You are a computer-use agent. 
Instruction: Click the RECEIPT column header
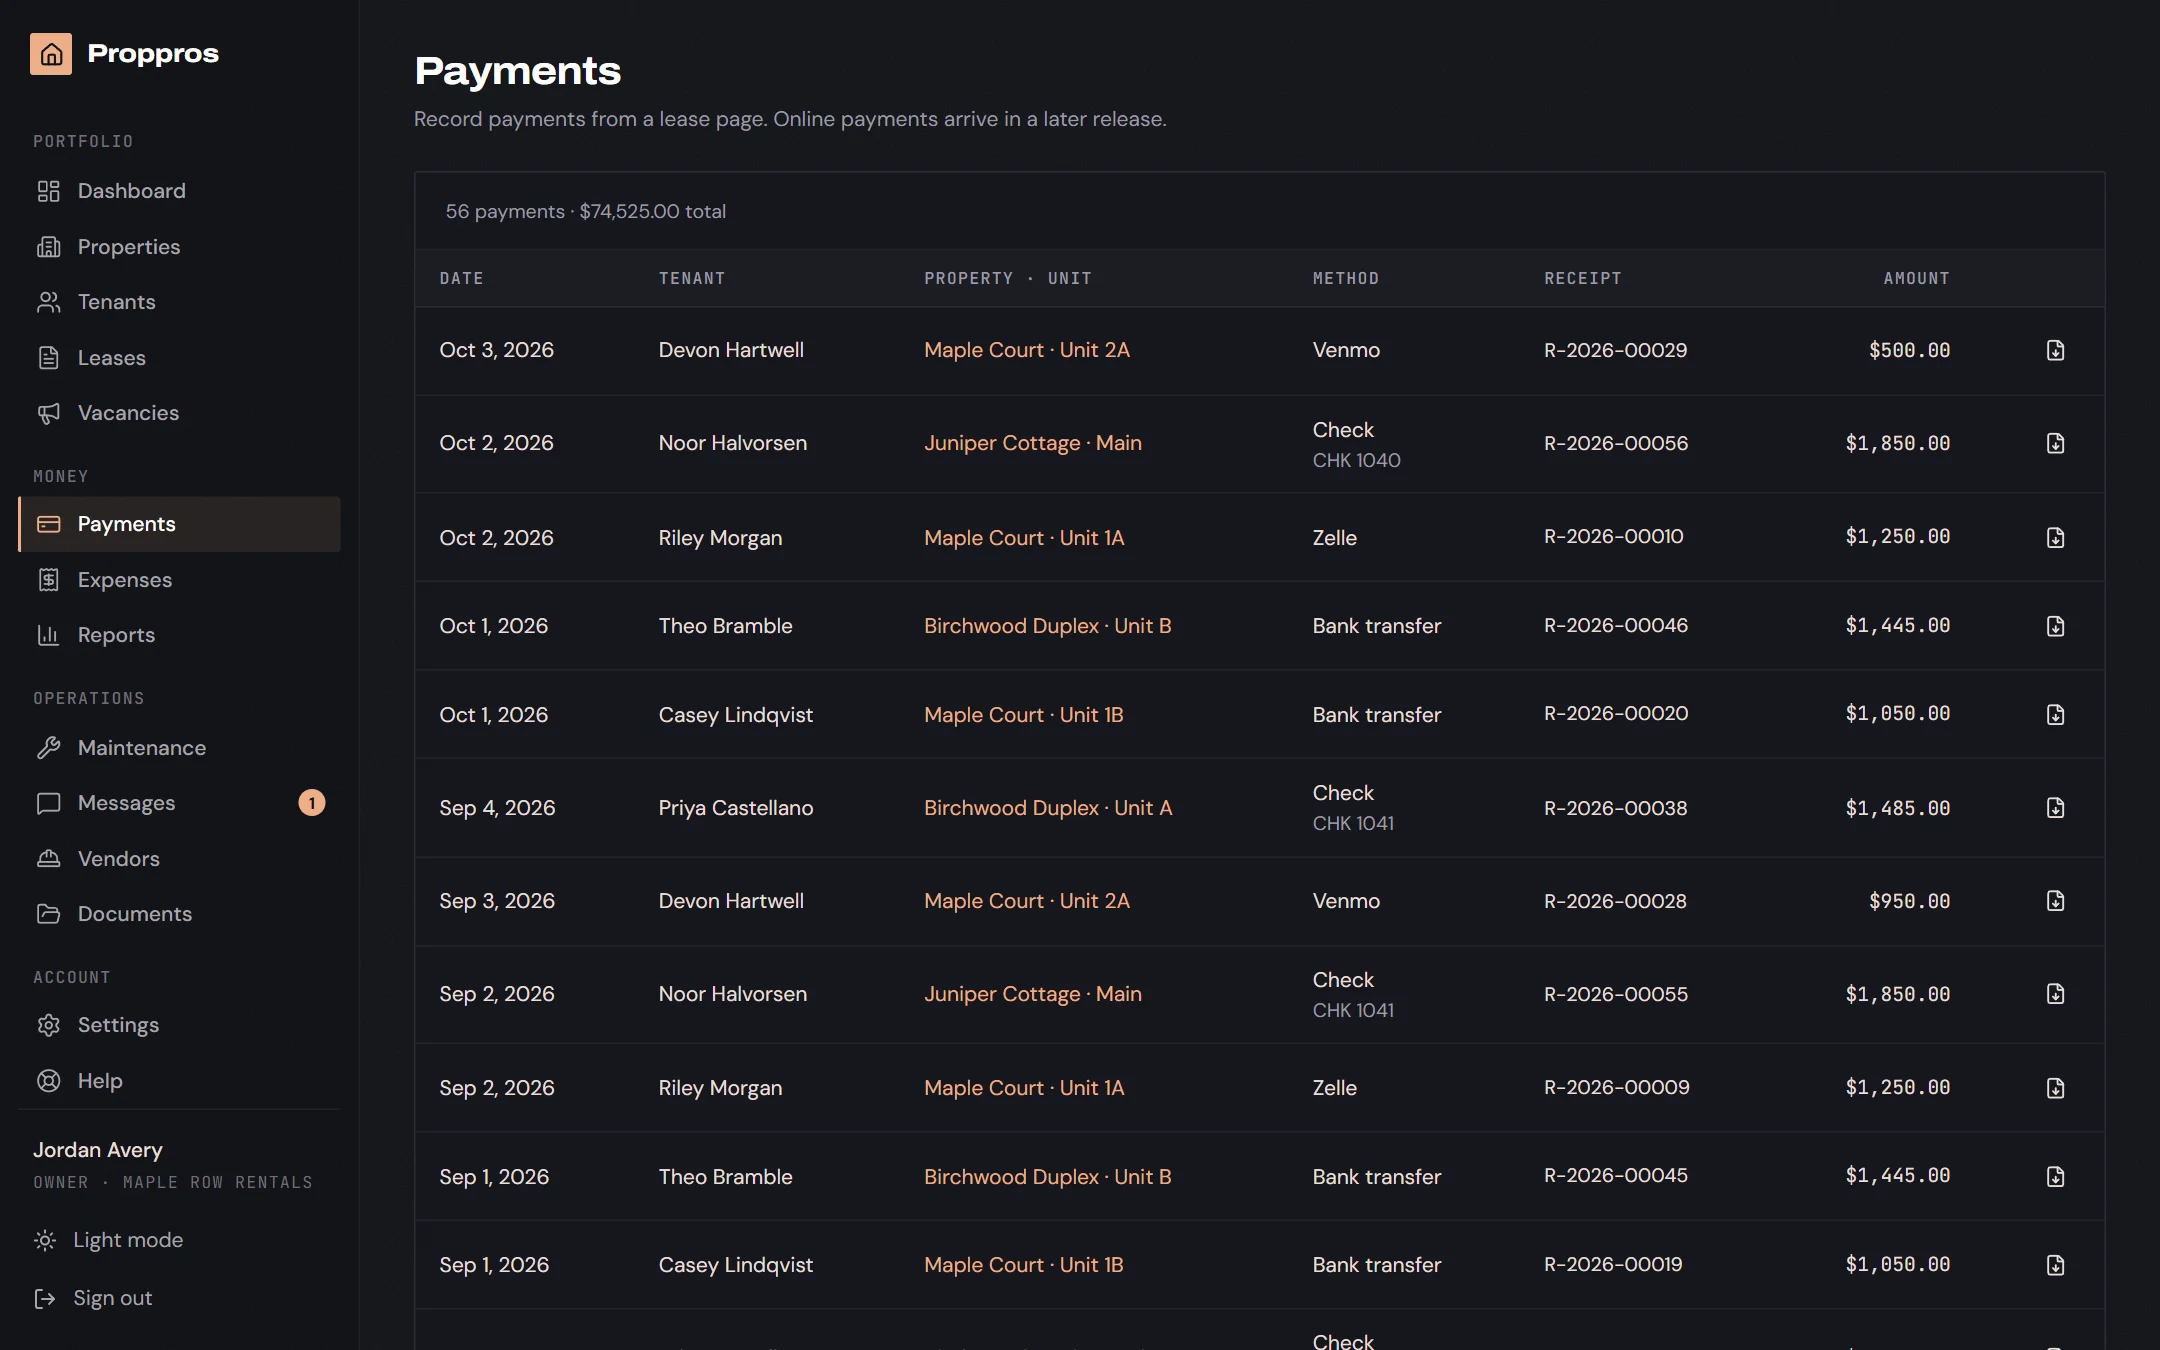1582,278
